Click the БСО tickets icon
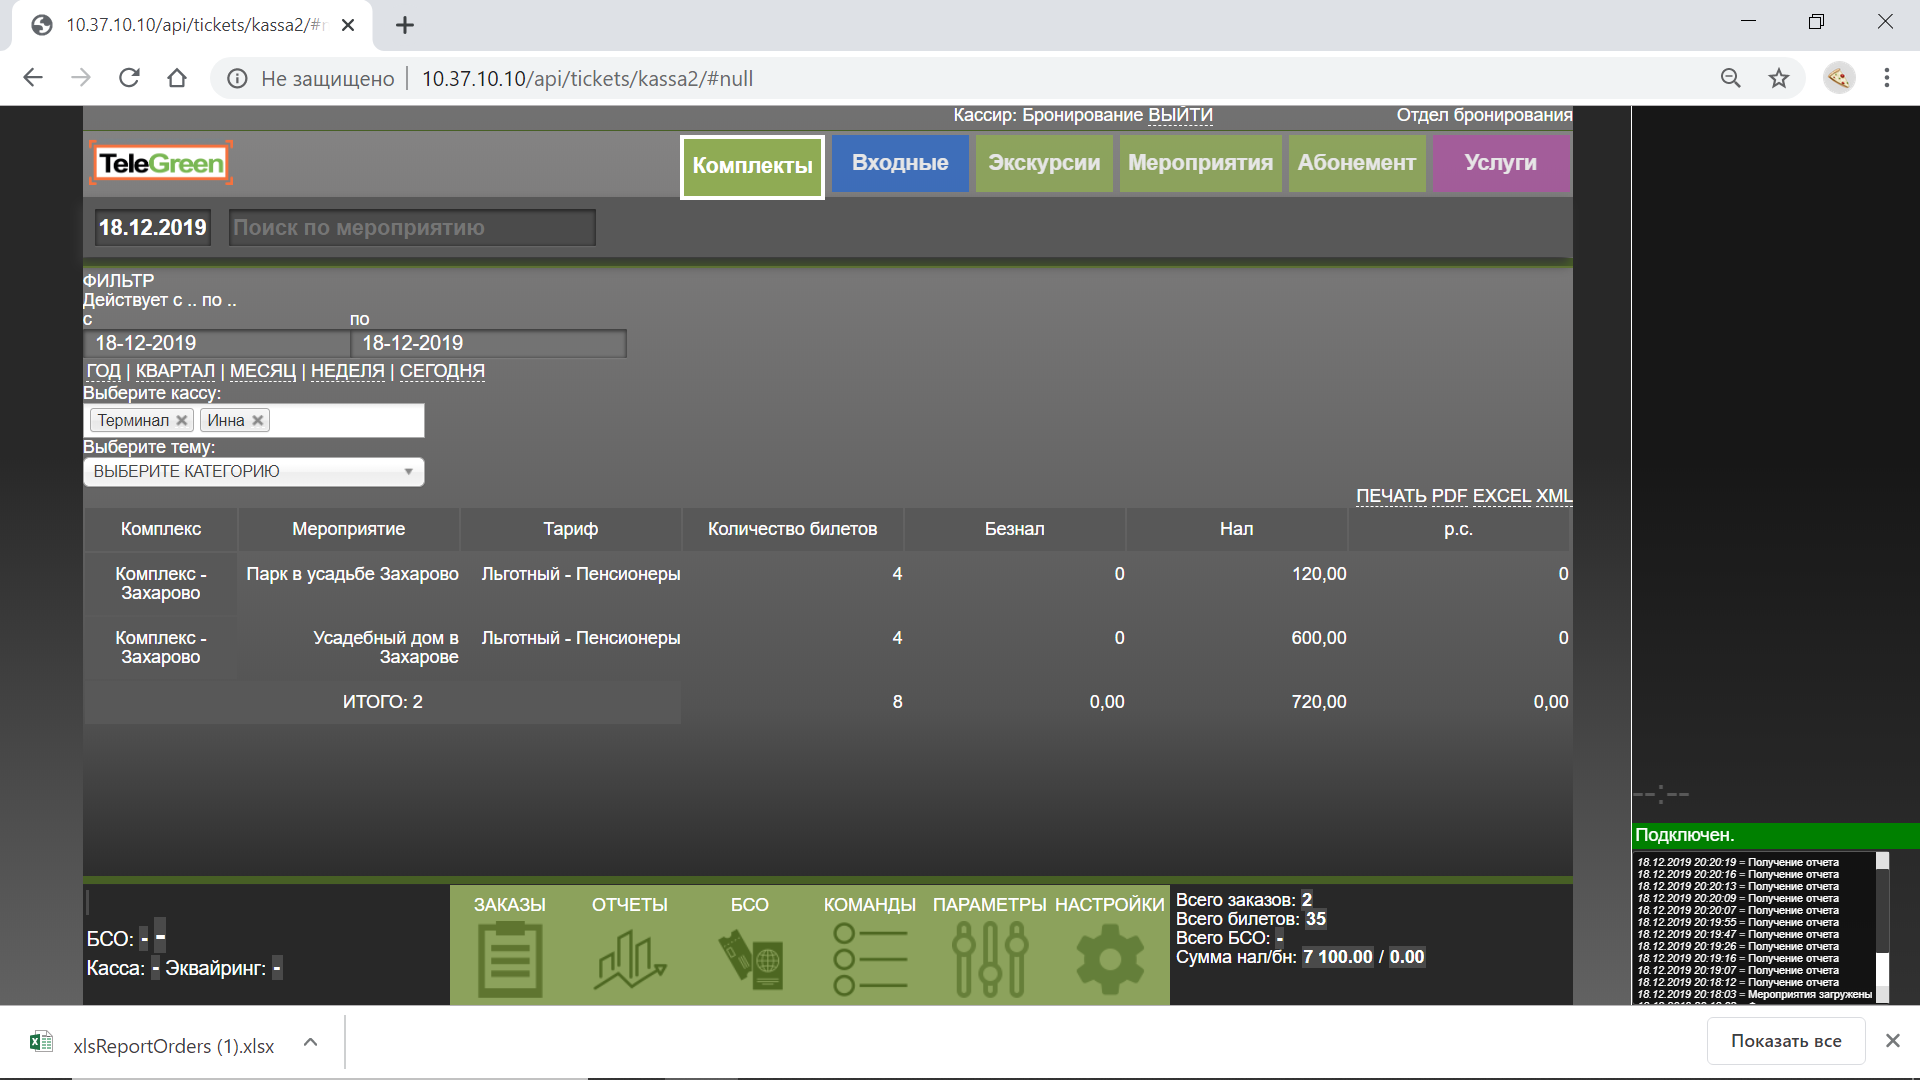Screen dimensions: 1920x1080 (750, 958)
